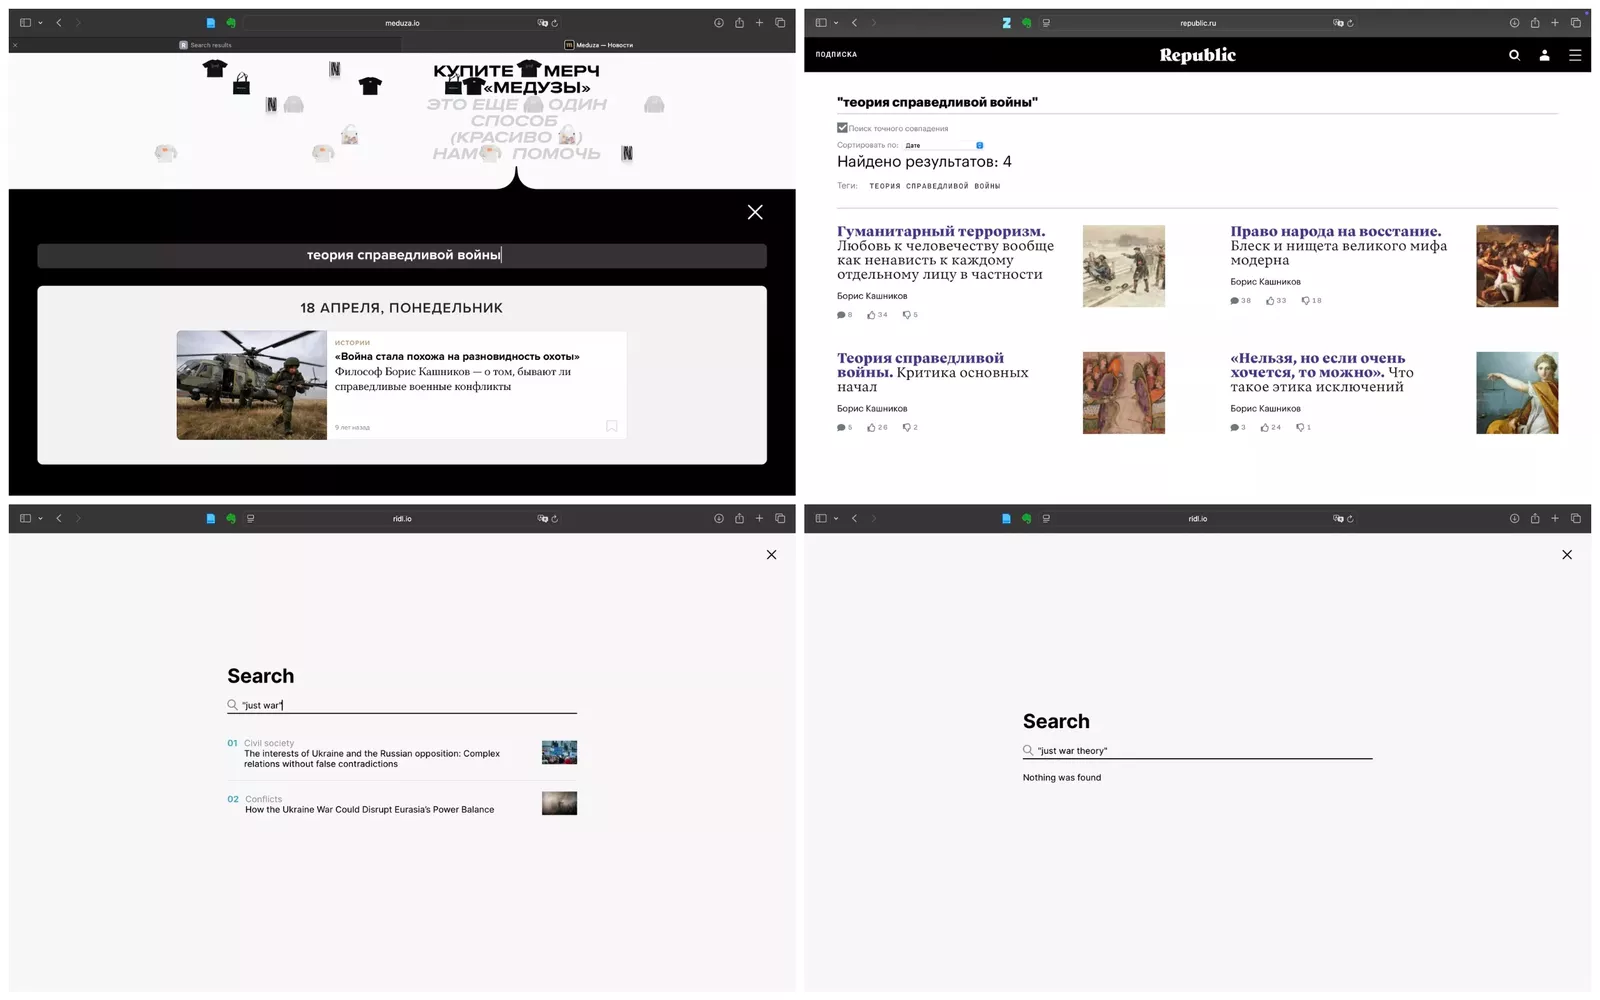Open the 'How the Ukraine War Could Disrupt' result
1600x1000 pixels.
click(x=369, y=810)
